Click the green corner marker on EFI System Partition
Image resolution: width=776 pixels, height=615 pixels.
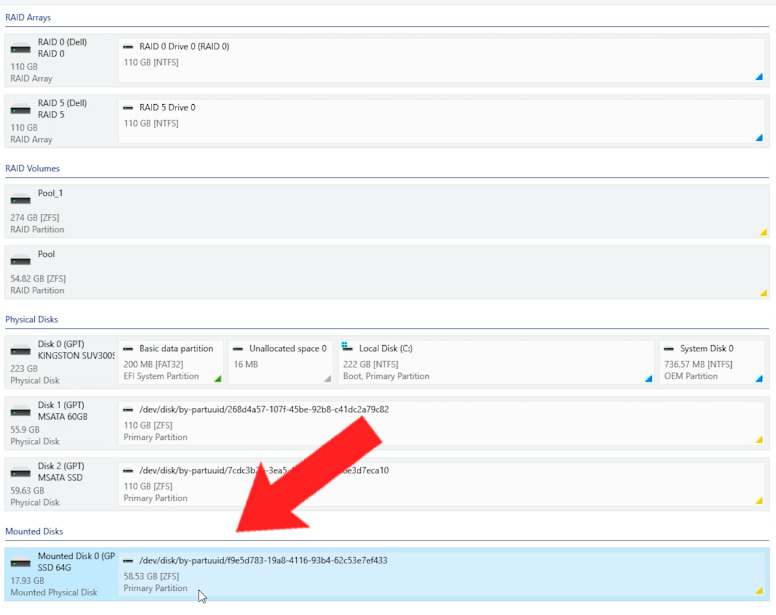coord(218,378)
